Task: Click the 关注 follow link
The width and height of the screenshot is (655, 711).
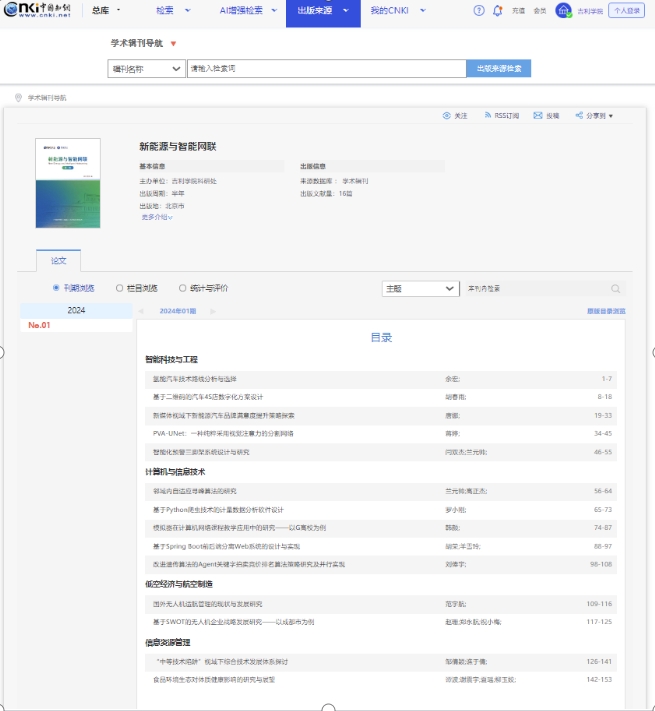Action: tap(461, 116)
